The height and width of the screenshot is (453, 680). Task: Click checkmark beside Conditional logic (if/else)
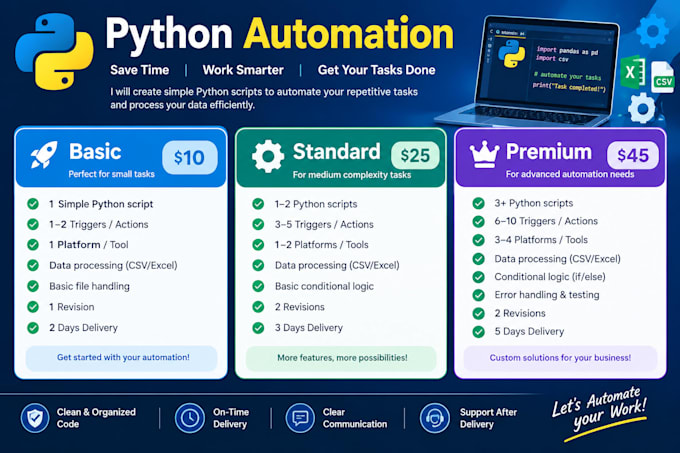tap(478, 277)
